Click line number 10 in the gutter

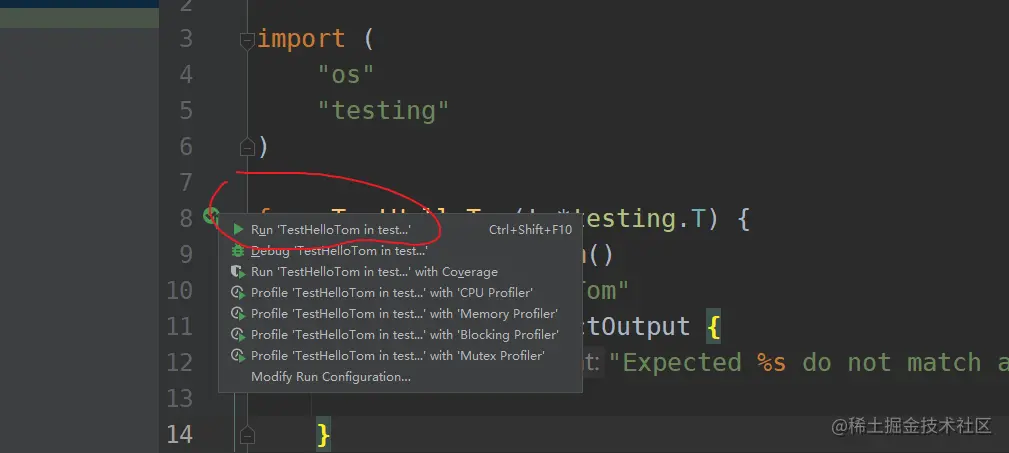coord(180,291)
